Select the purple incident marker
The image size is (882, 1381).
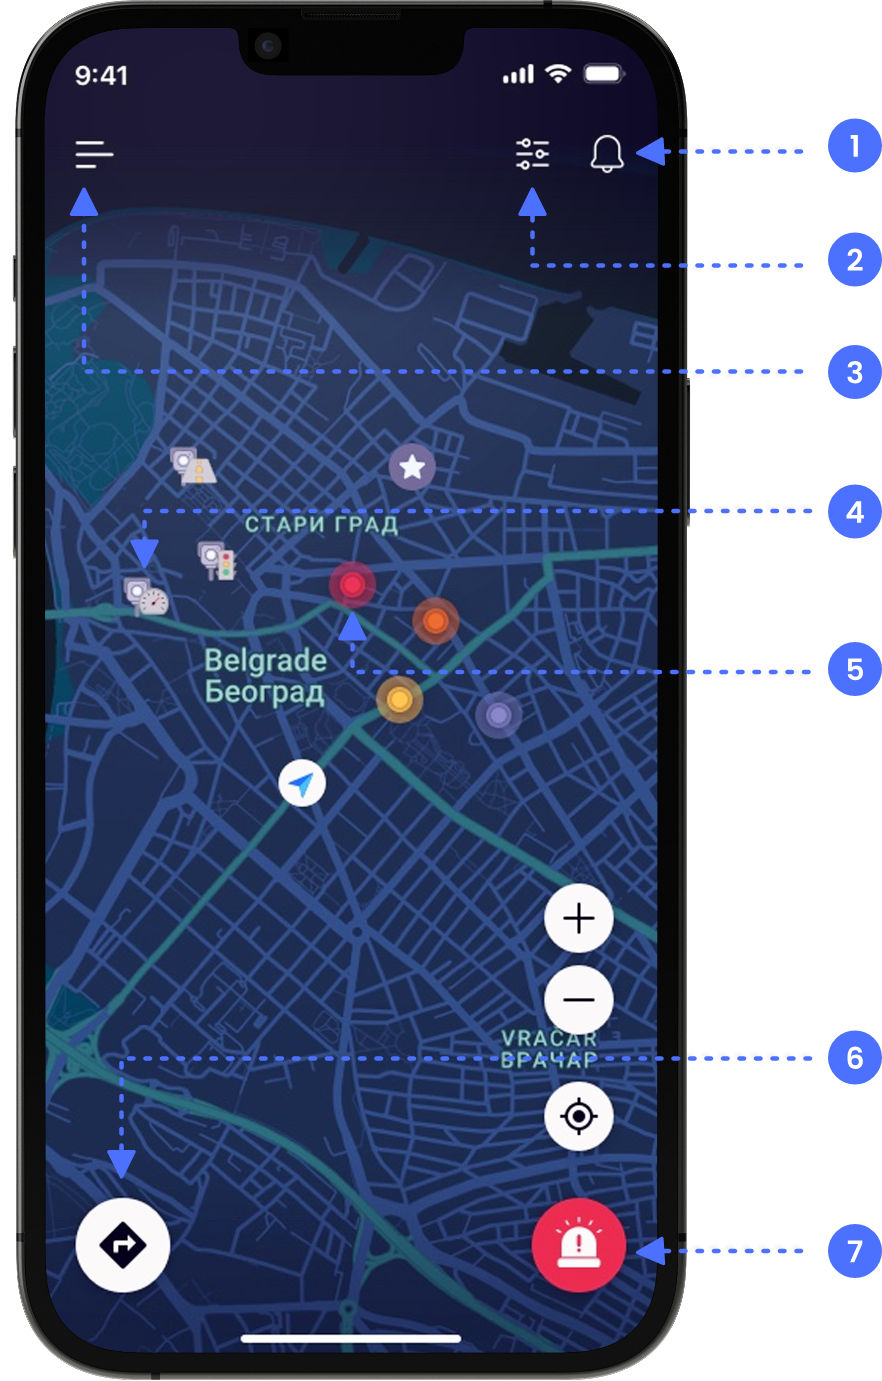pyautogui.click(x=497, y=713)
